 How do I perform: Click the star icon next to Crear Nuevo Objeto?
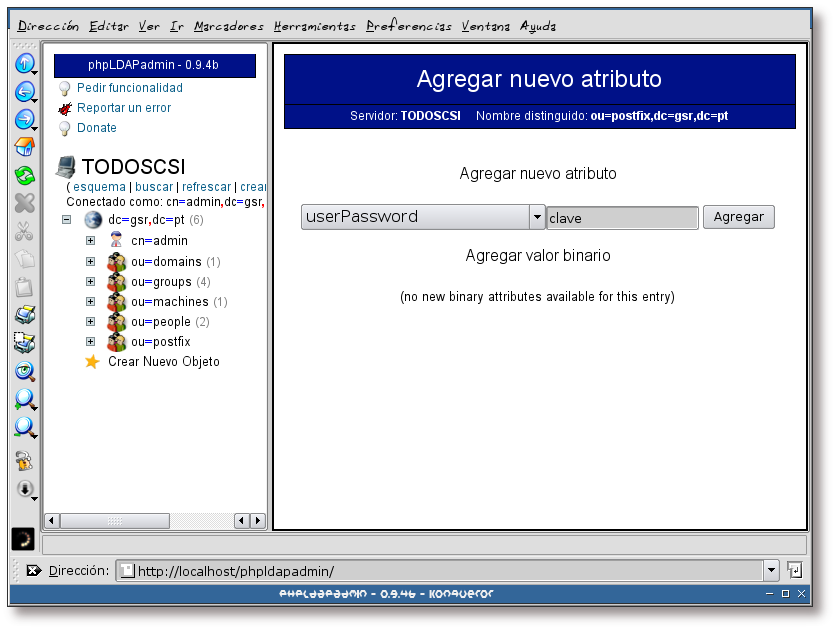click(x=91, y=360)
